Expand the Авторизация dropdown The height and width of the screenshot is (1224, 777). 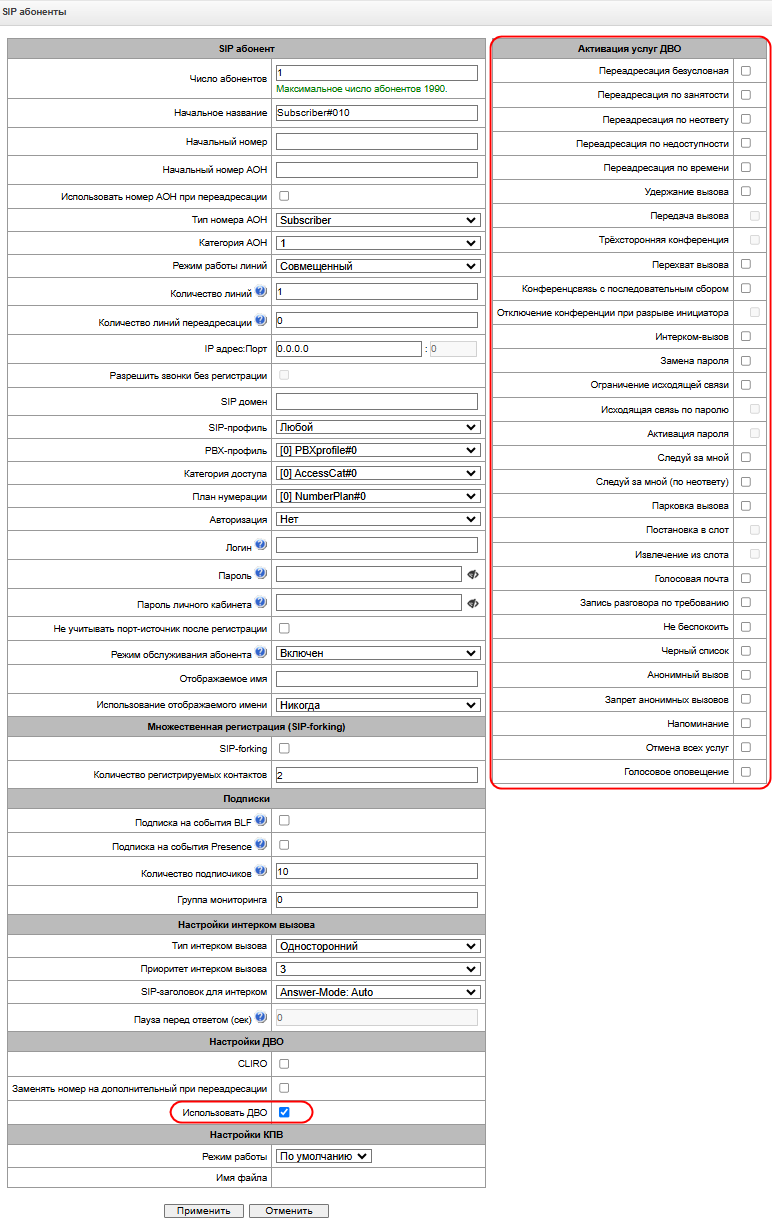tap(378, 519)
